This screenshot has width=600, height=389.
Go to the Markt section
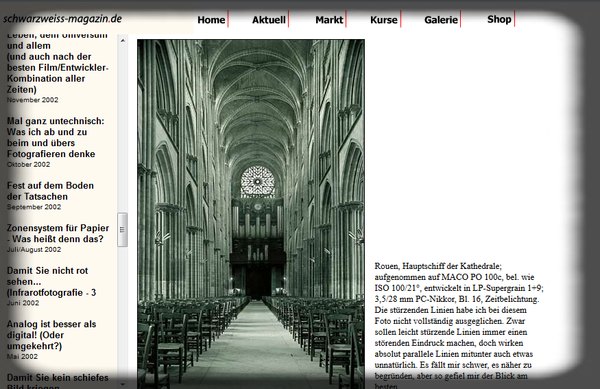[x=329, y=20]
